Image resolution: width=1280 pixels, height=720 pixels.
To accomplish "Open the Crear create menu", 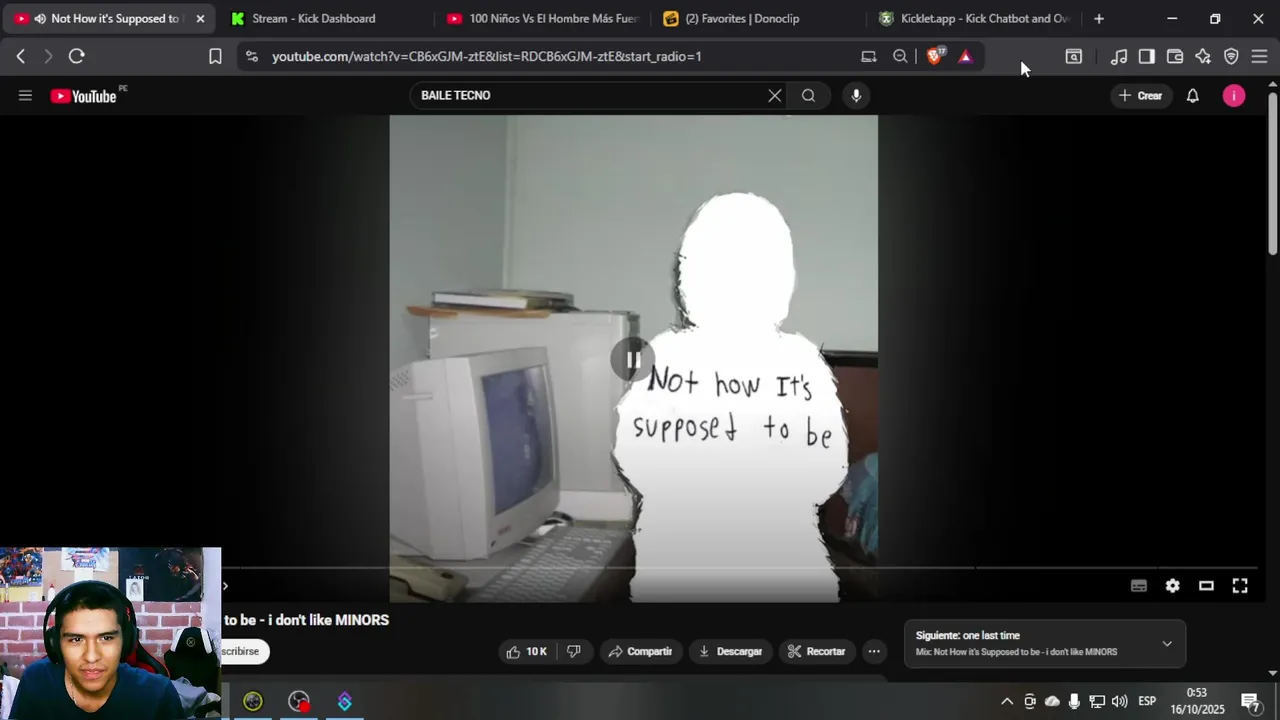I will tap(1140, 96).
